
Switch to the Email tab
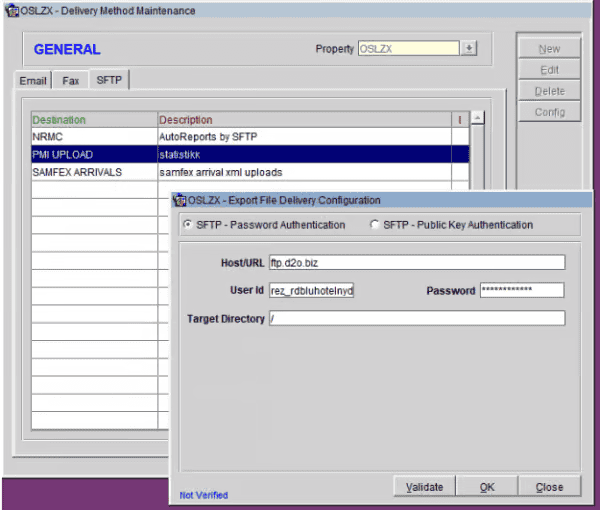(x=33, y=81)
